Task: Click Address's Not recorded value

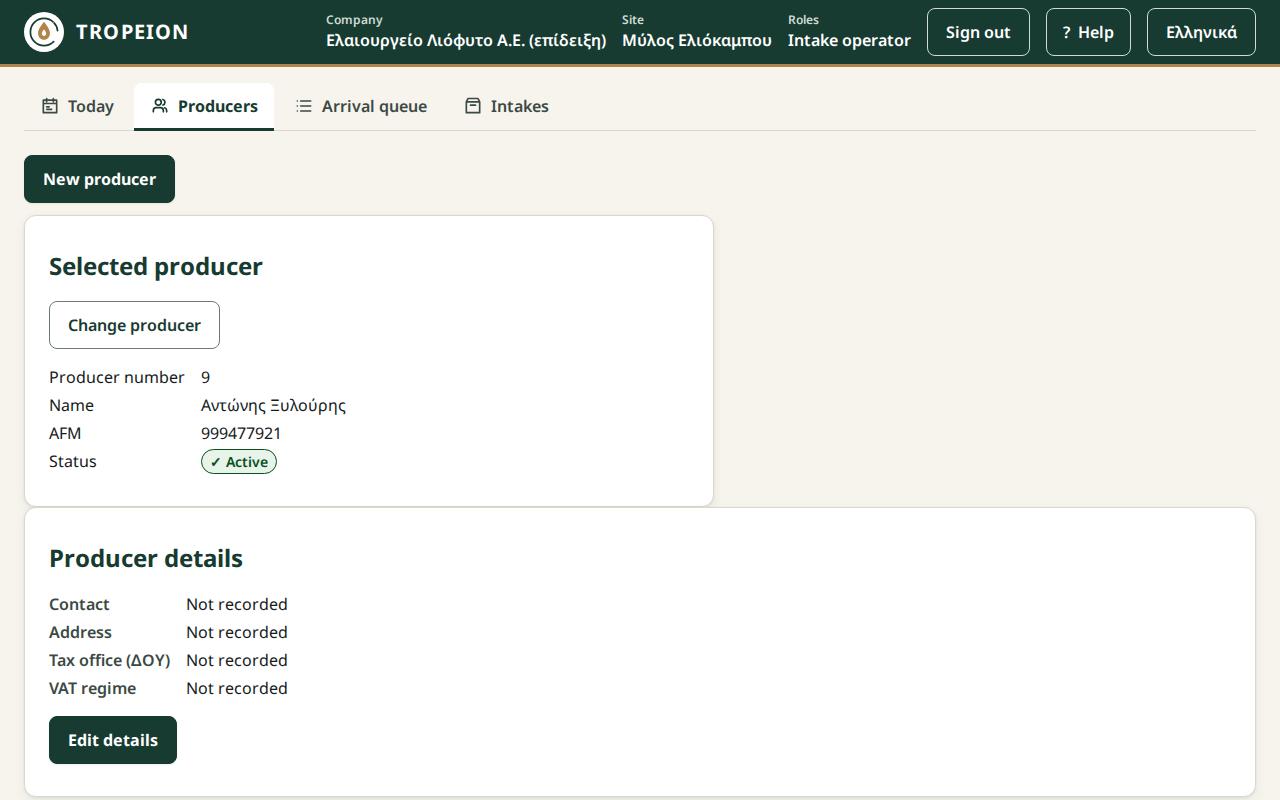Action: tap(237, 632)
